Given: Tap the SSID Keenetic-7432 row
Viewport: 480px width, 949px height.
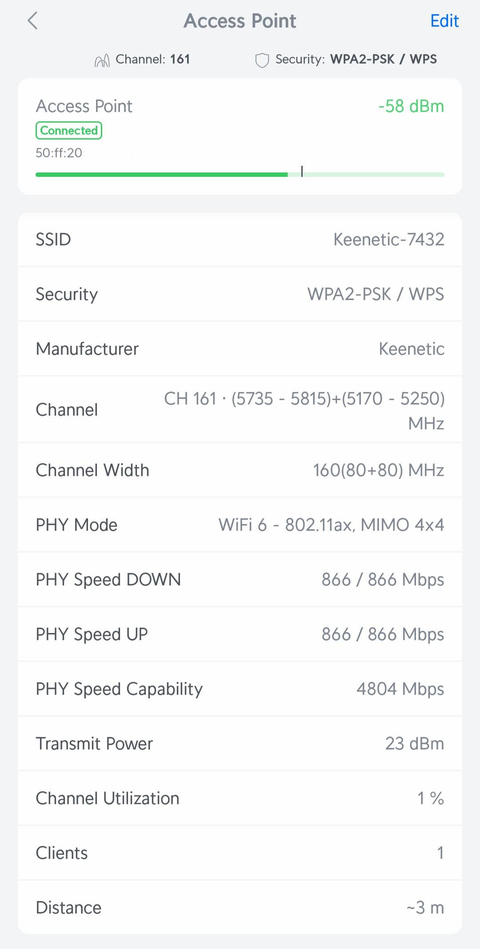Looking at the screenshot, I should tap(240, 240).
